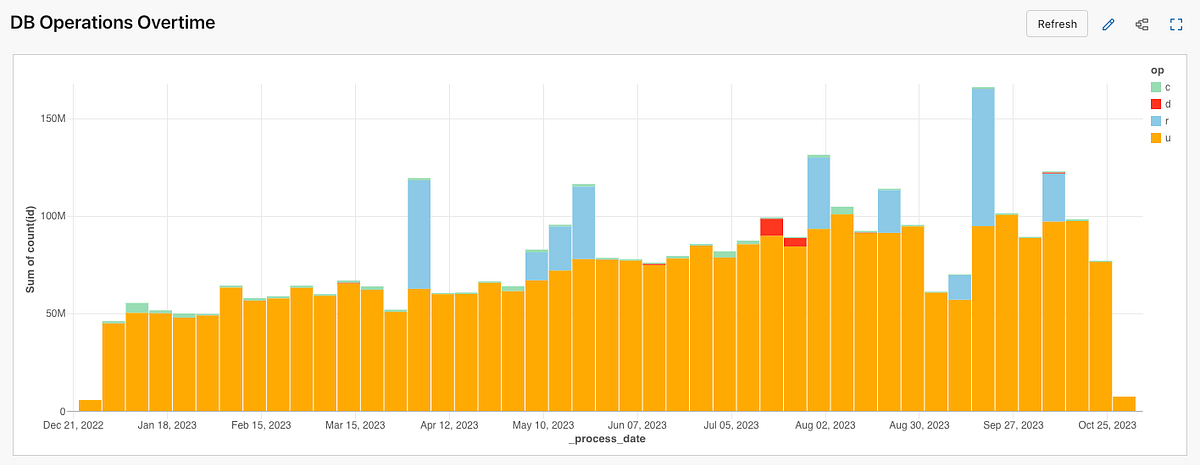
Task: Click the small first bar at Dec 21
Action: tap(90, 405)
